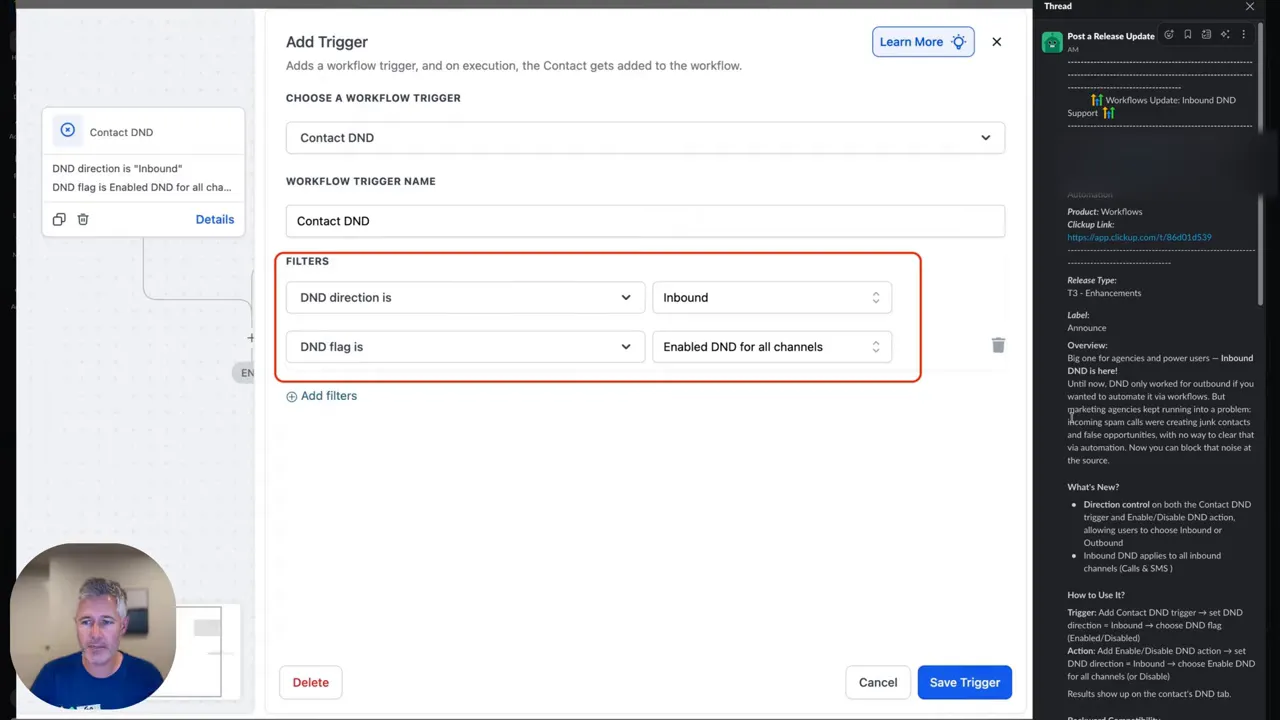Image resolution: width=1280 pixels, height=720 pixels.
Task: Click the Workflow Trigger Name field
Action: pos(645,221)
